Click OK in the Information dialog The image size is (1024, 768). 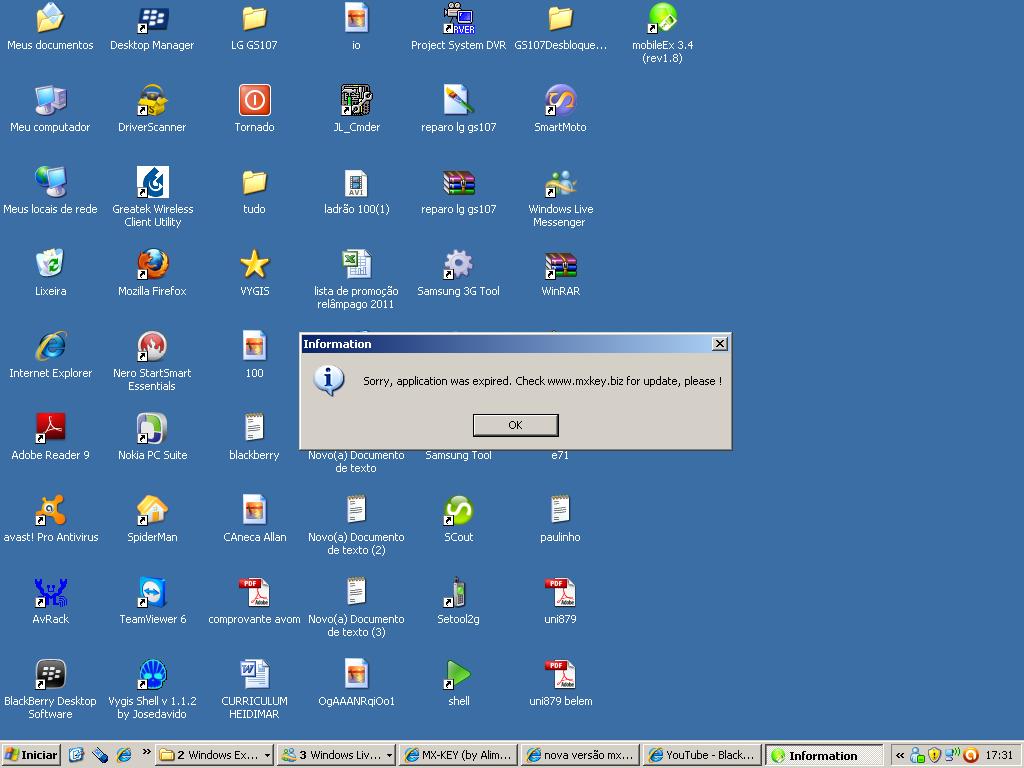(515, 425)
